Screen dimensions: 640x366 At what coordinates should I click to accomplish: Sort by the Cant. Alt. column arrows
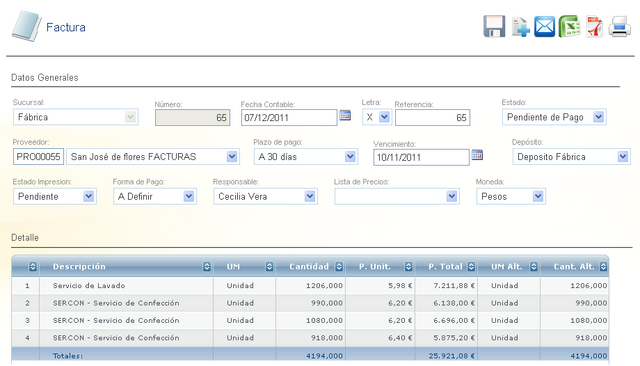coord(604,267)
